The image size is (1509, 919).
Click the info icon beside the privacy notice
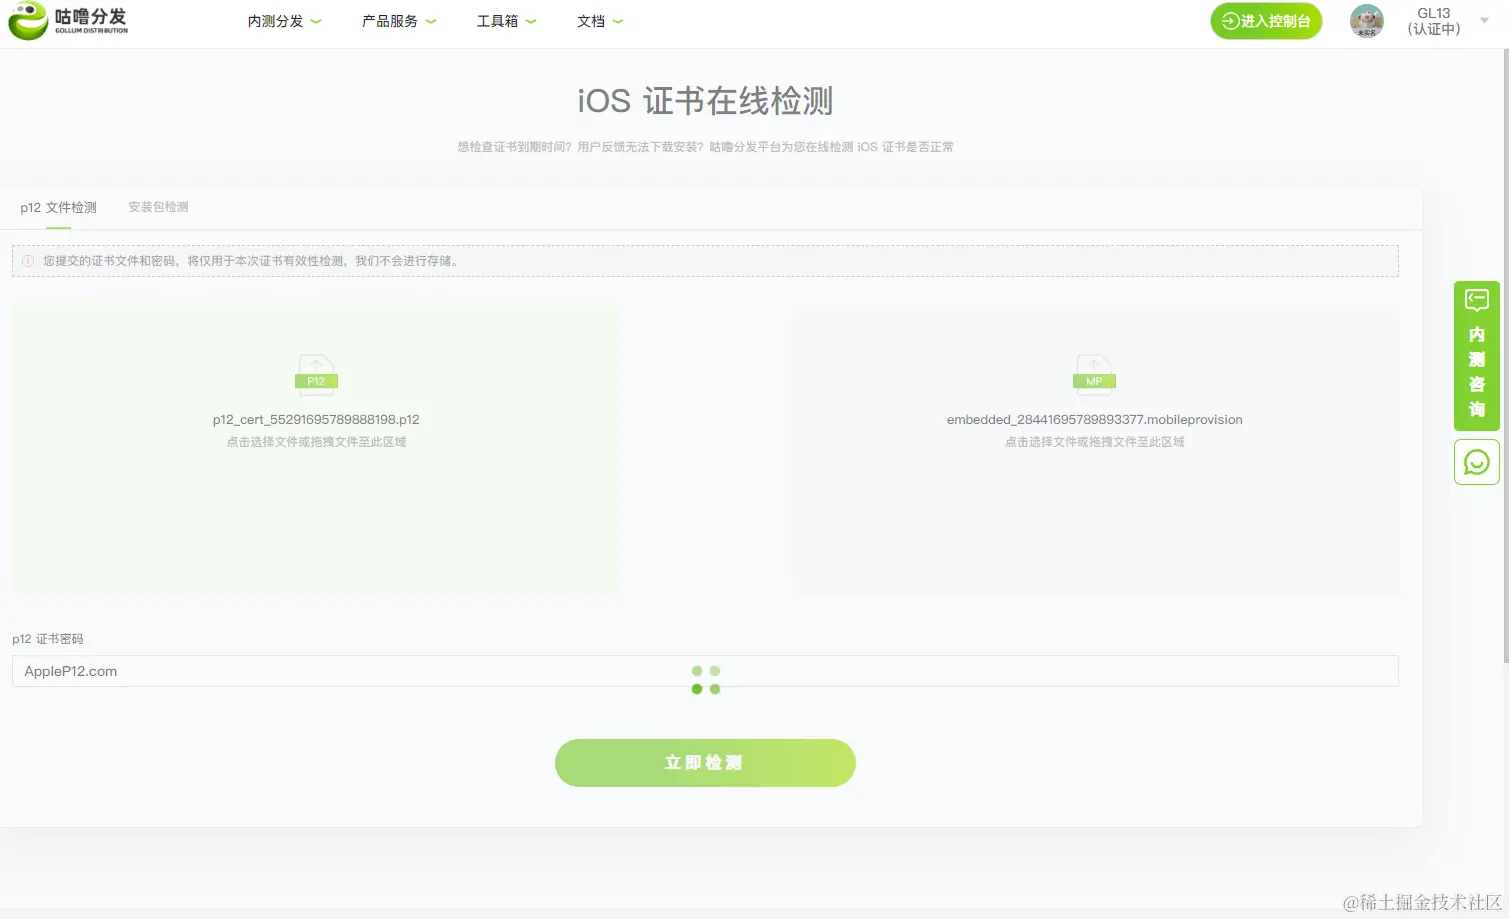pos(27,260)
